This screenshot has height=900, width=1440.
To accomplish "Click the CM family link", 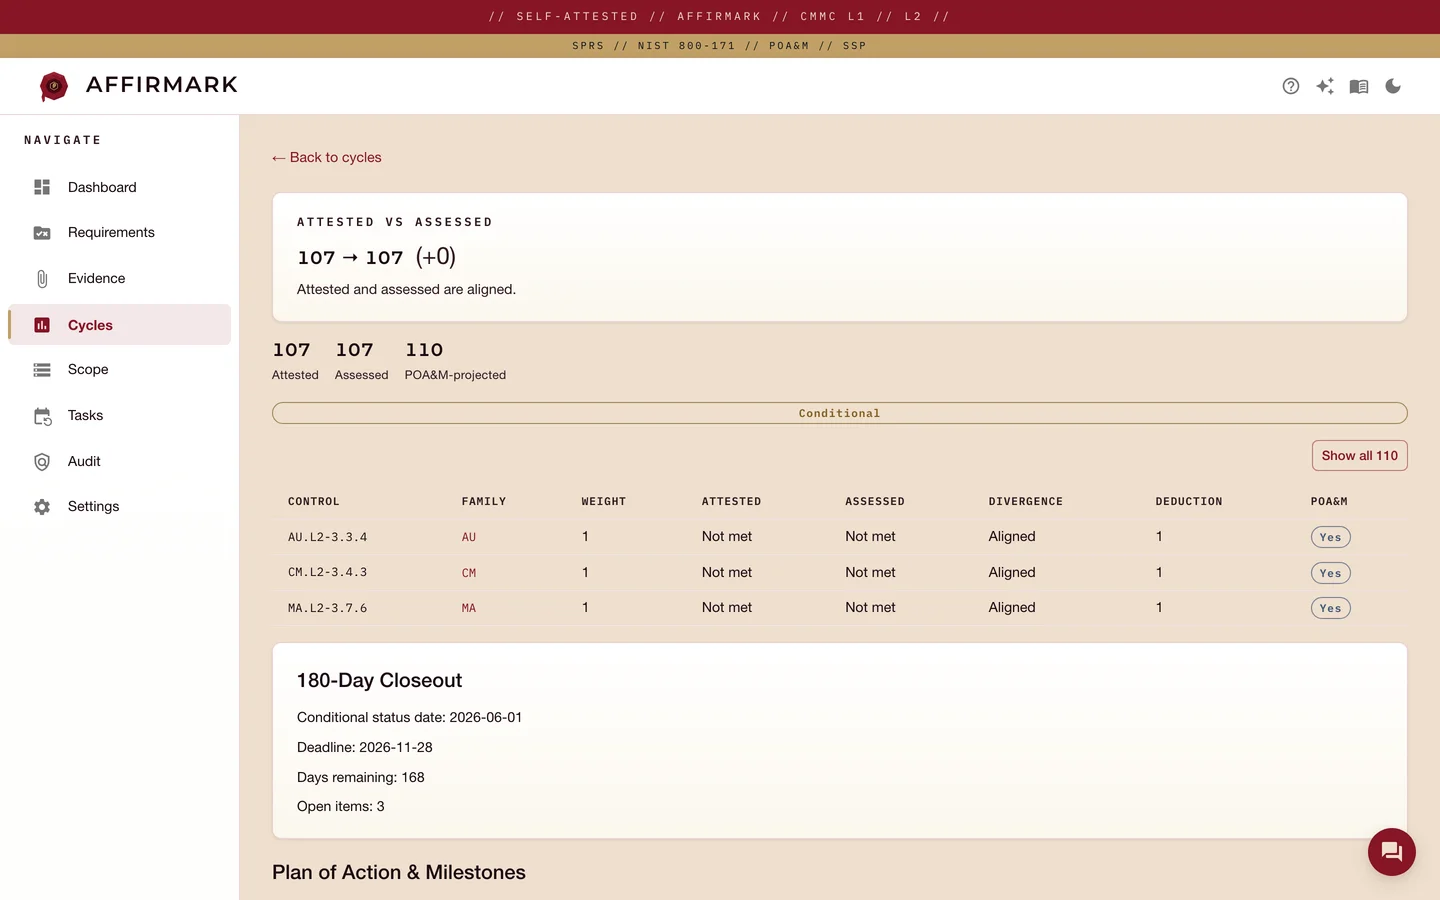I will tap(469, 573).
